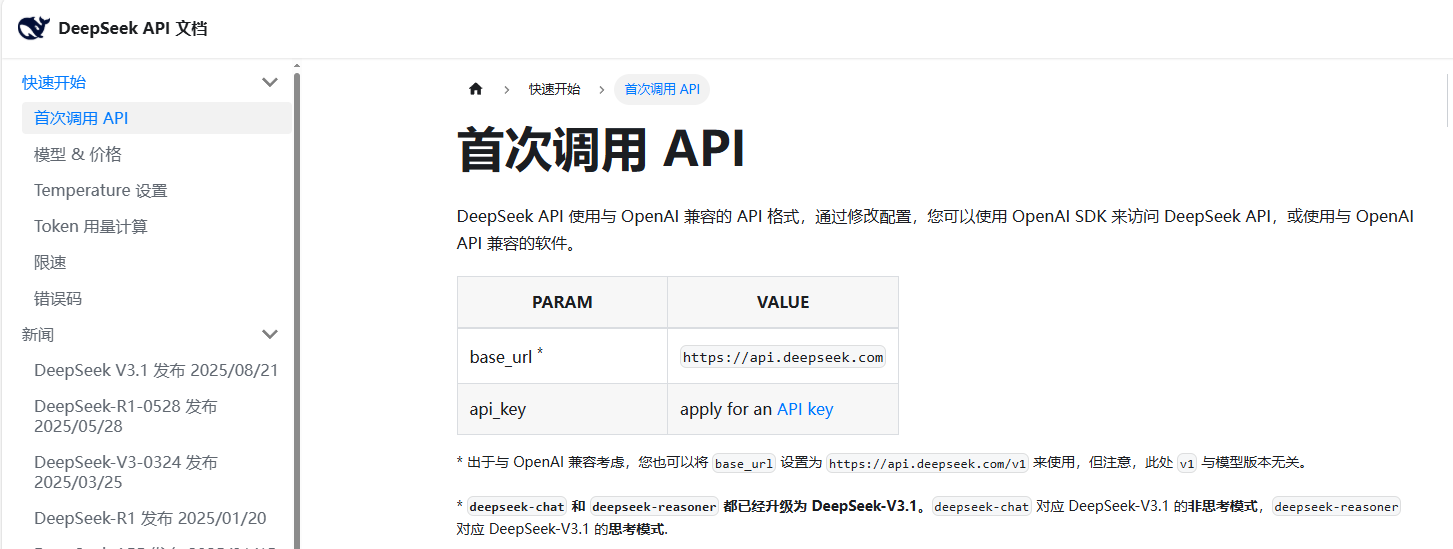1453x549 pixels.
Task: Click the api_key table cell
Action: tap(562, 409)
